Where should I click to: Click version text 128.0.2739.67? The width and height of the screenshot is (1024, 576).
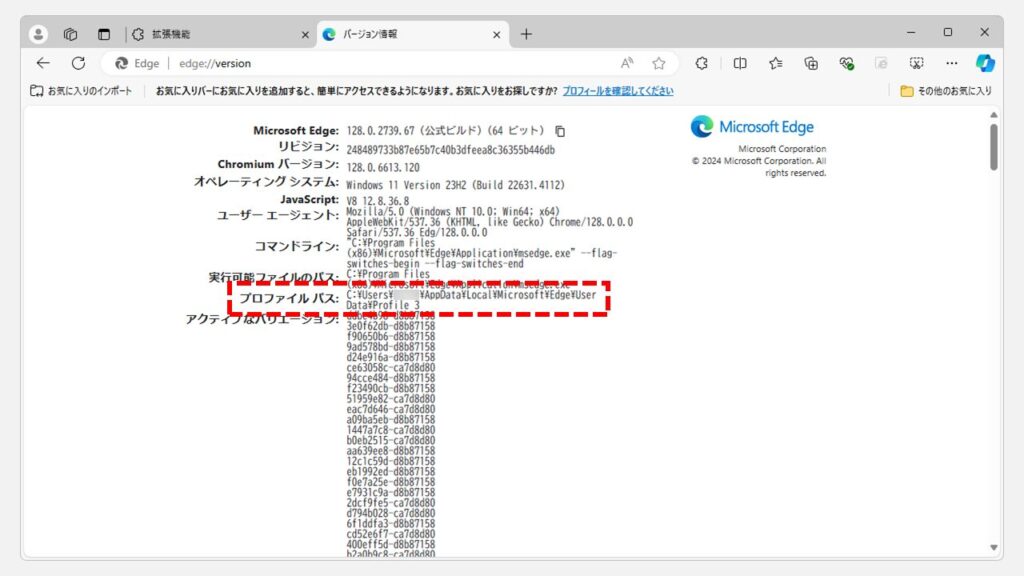click(381, 131)
